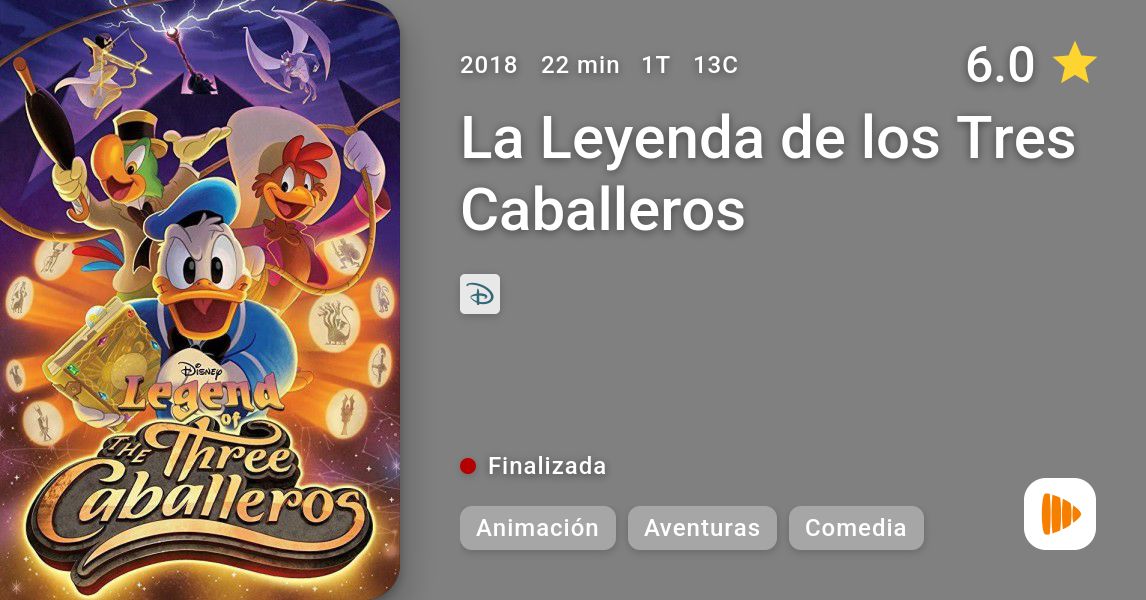Click the 6.0 rating score

point(1000,64)
